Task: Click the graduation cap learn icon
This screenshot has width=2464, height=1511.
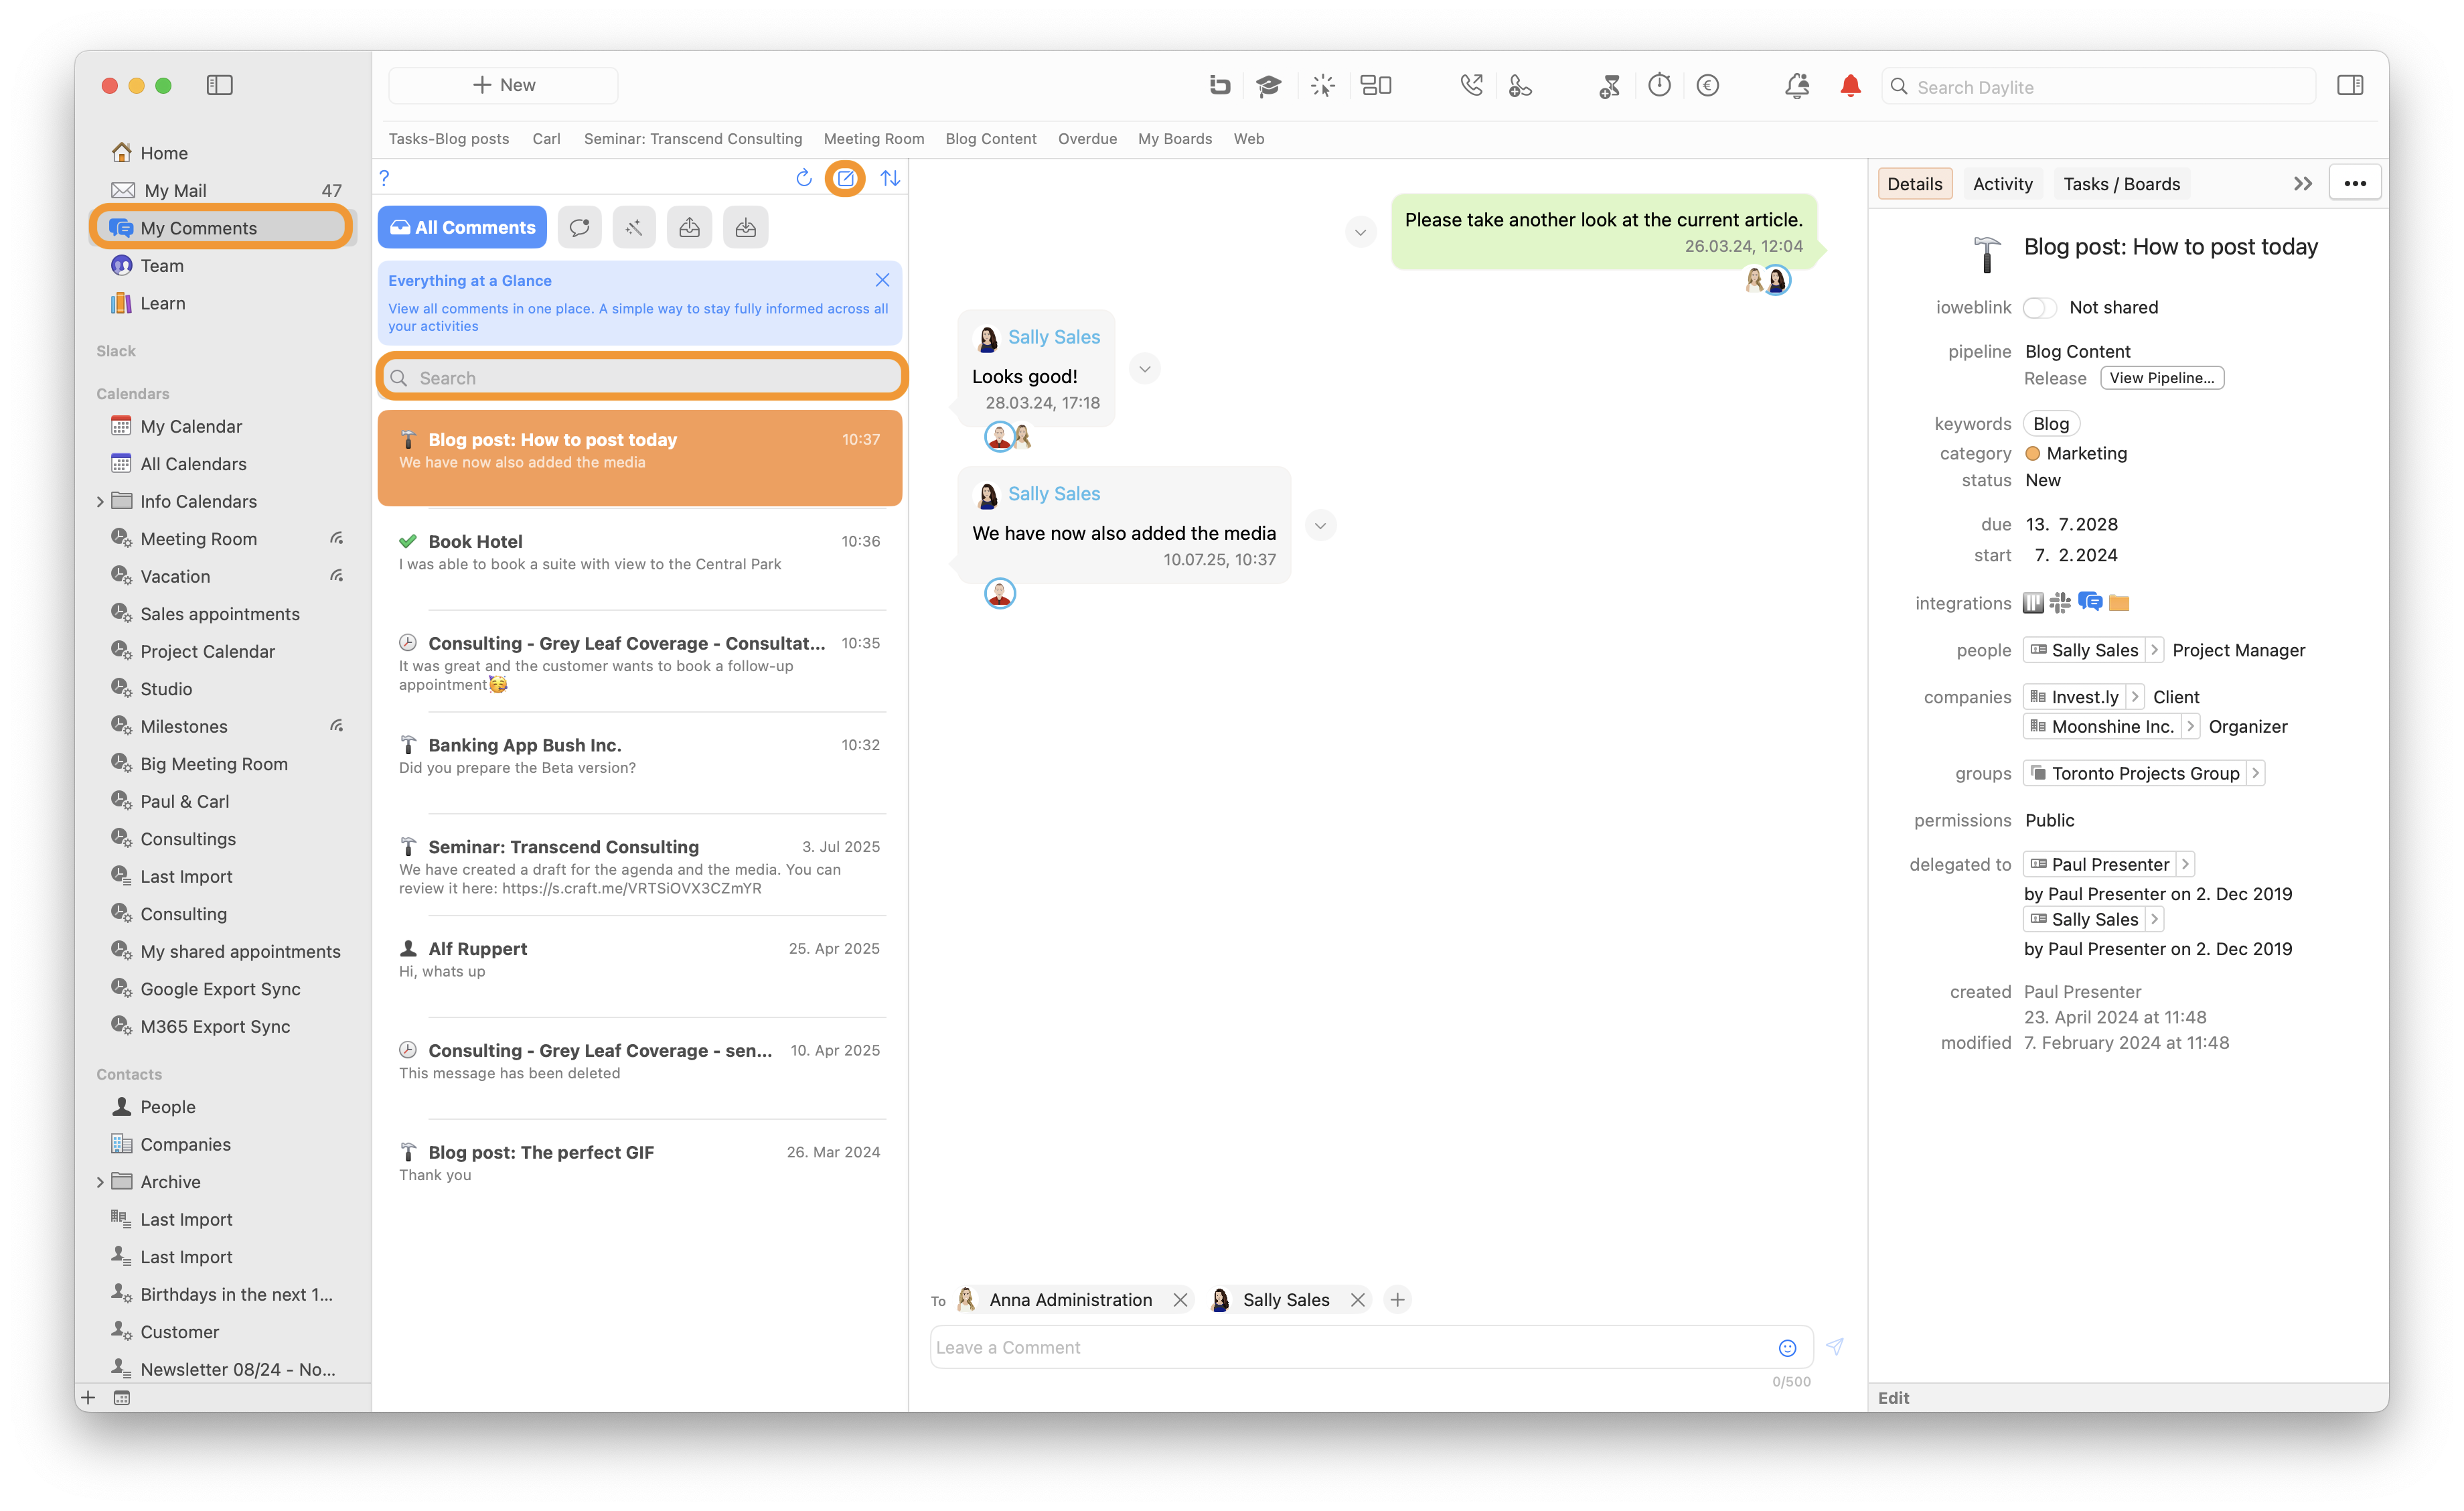Action: (1268, 86)
